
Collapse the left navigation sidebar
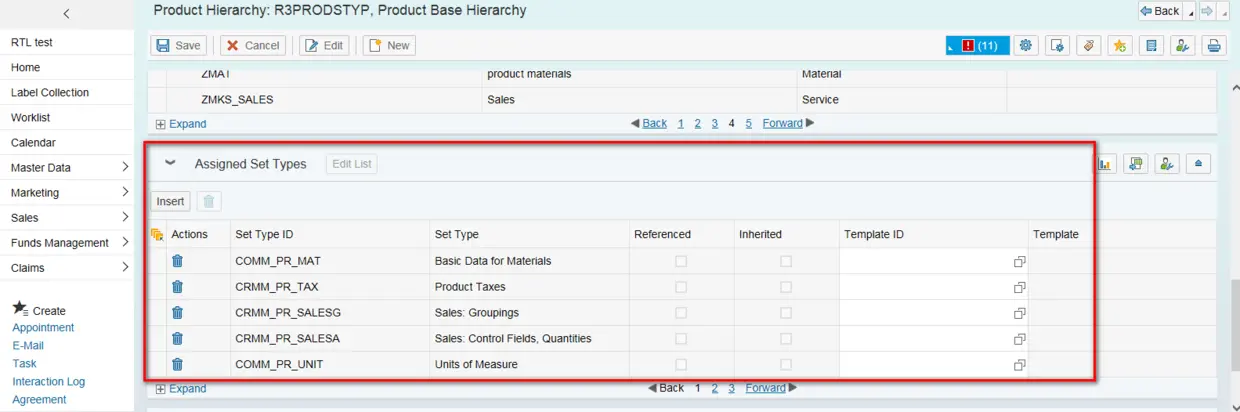coord(67,13)
